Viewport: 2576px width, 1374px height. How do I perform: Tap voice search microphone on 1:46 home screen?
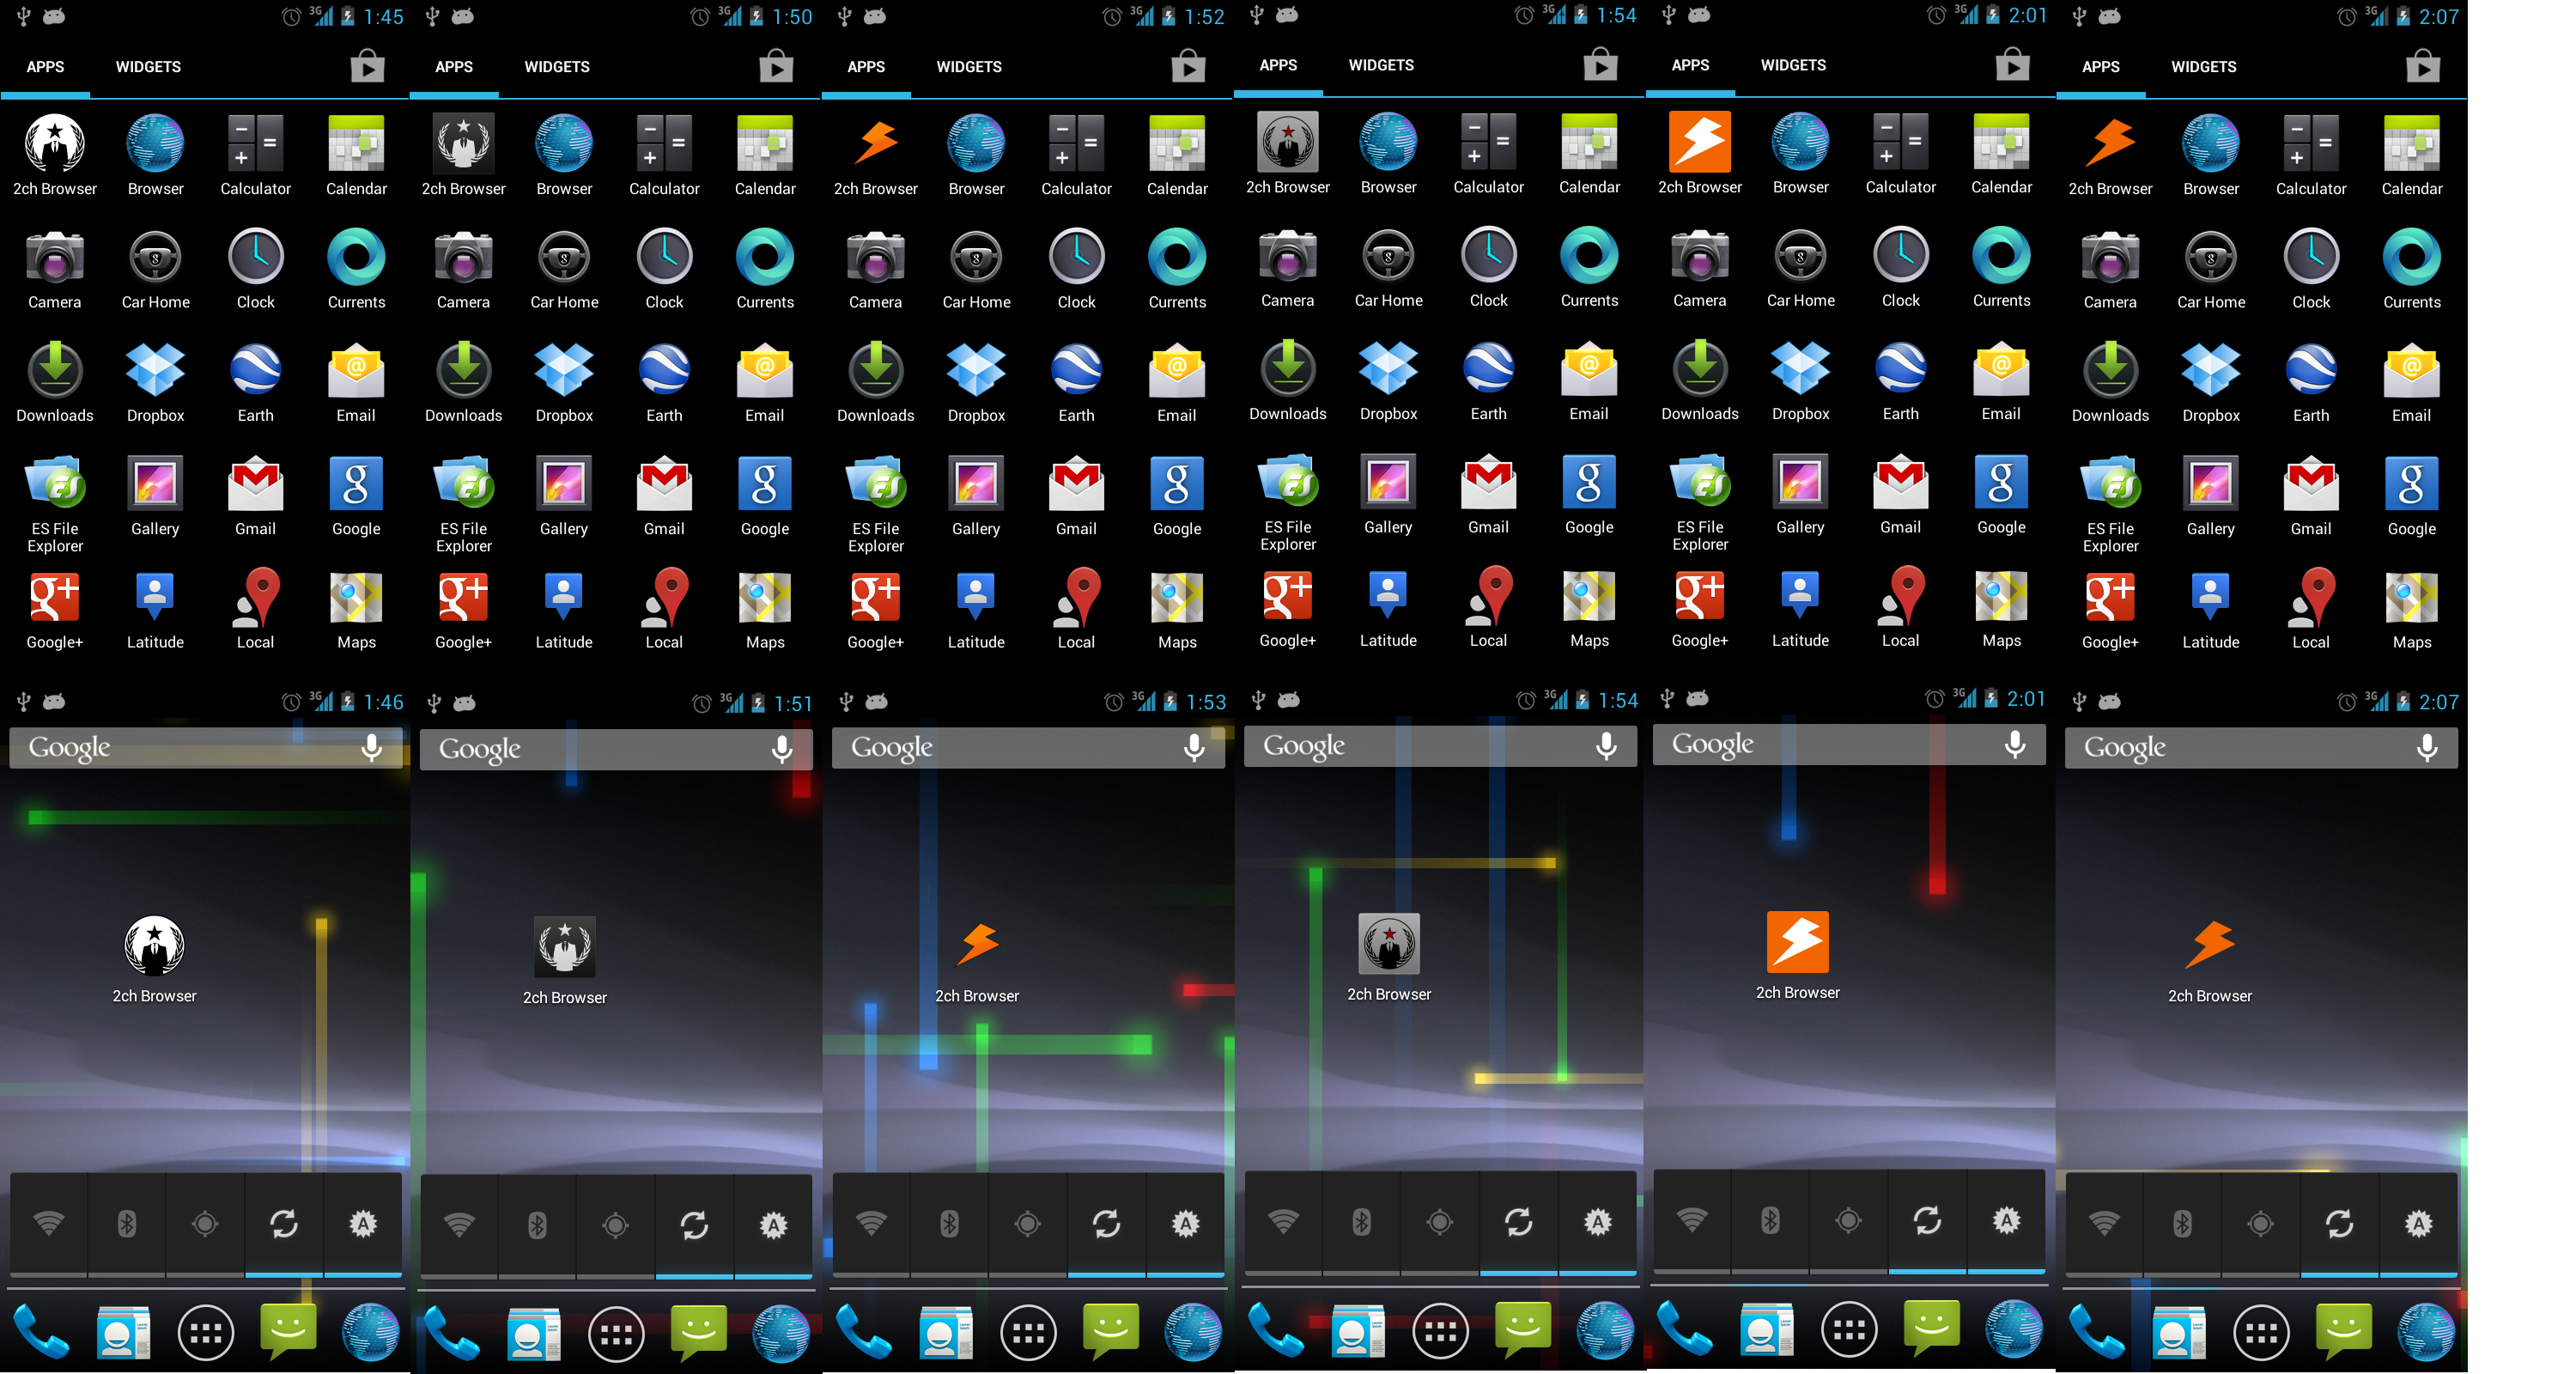click(x=371, y=748)
